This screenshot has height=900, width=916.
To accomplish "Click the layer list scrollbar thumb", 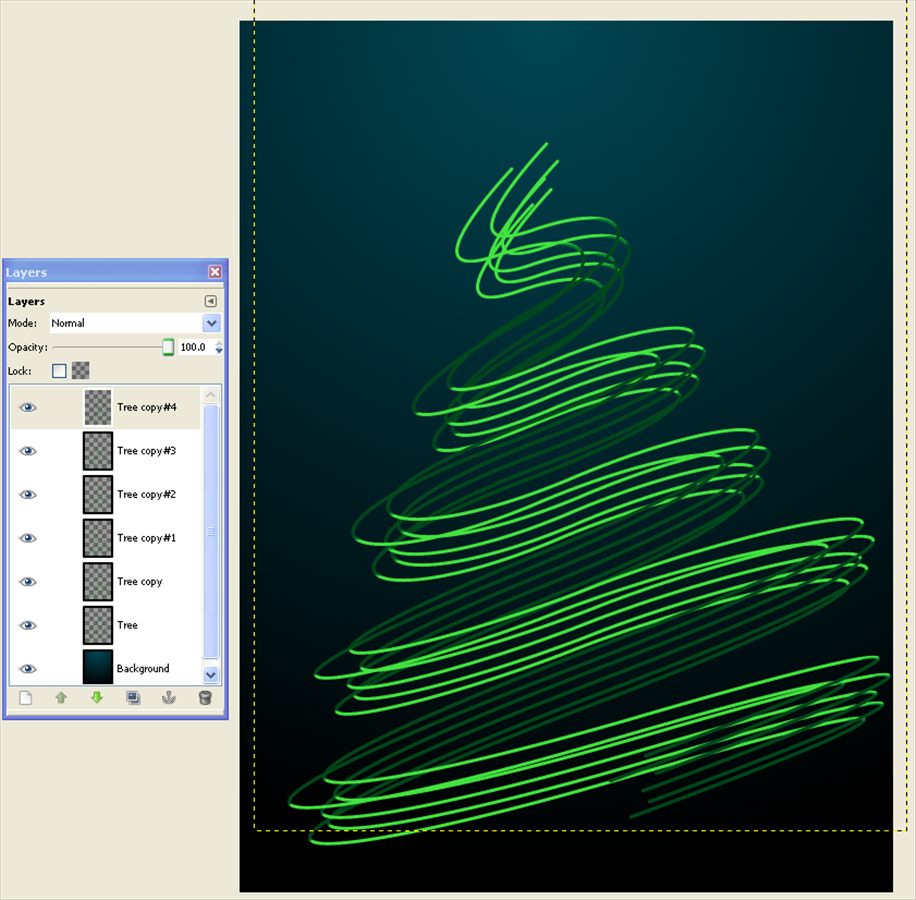I will [x=211, y=530].
